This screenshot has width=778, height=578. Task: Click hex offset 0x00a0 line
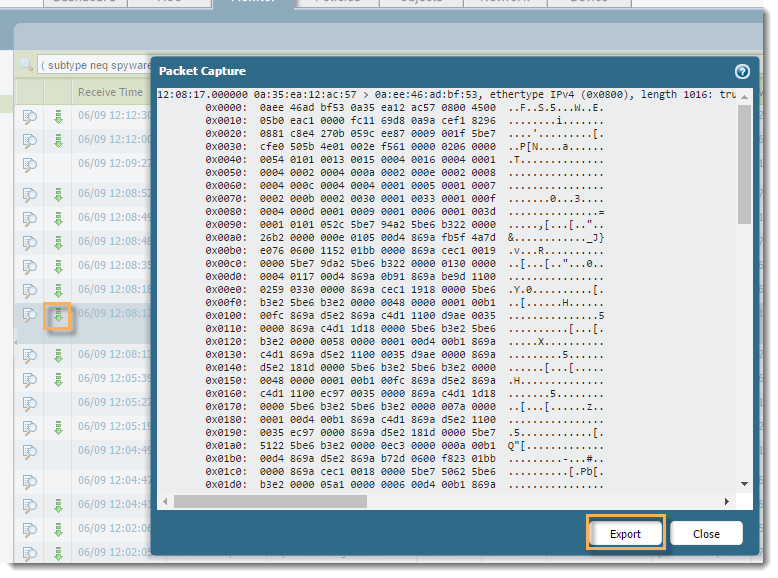404,238
